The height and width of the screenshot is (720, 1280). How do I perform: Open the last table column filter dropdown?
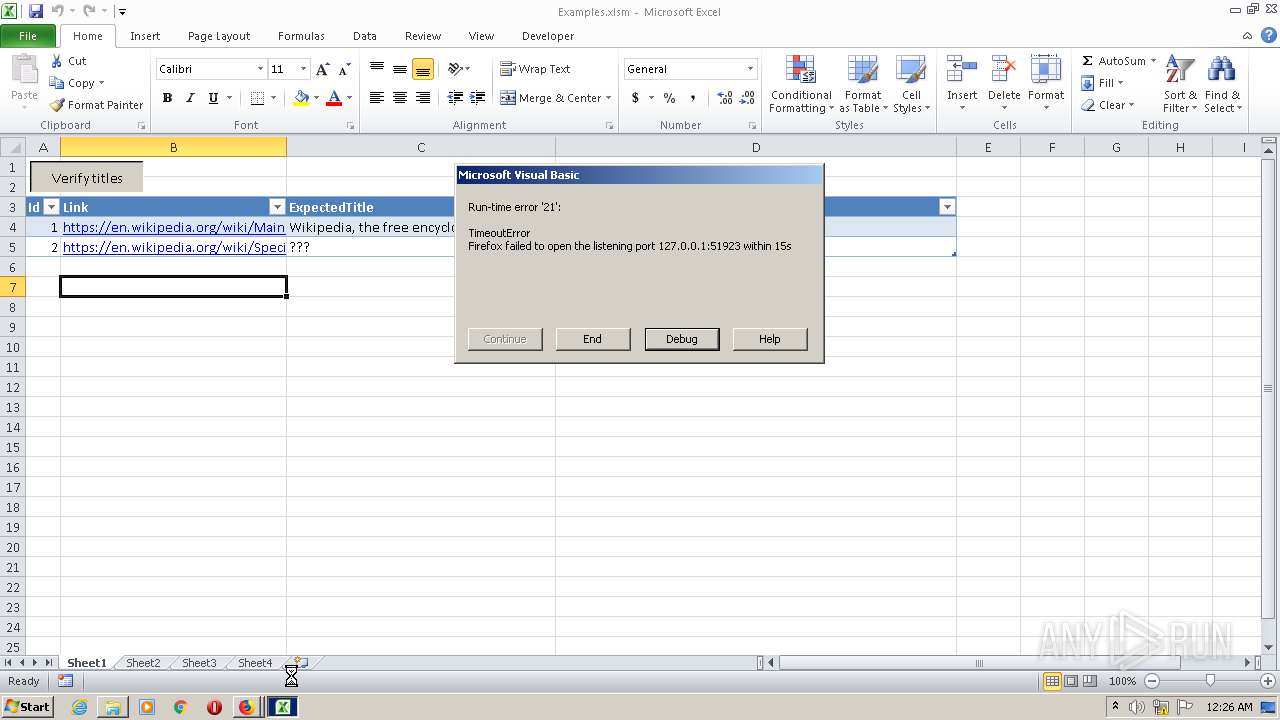[947, 207]
